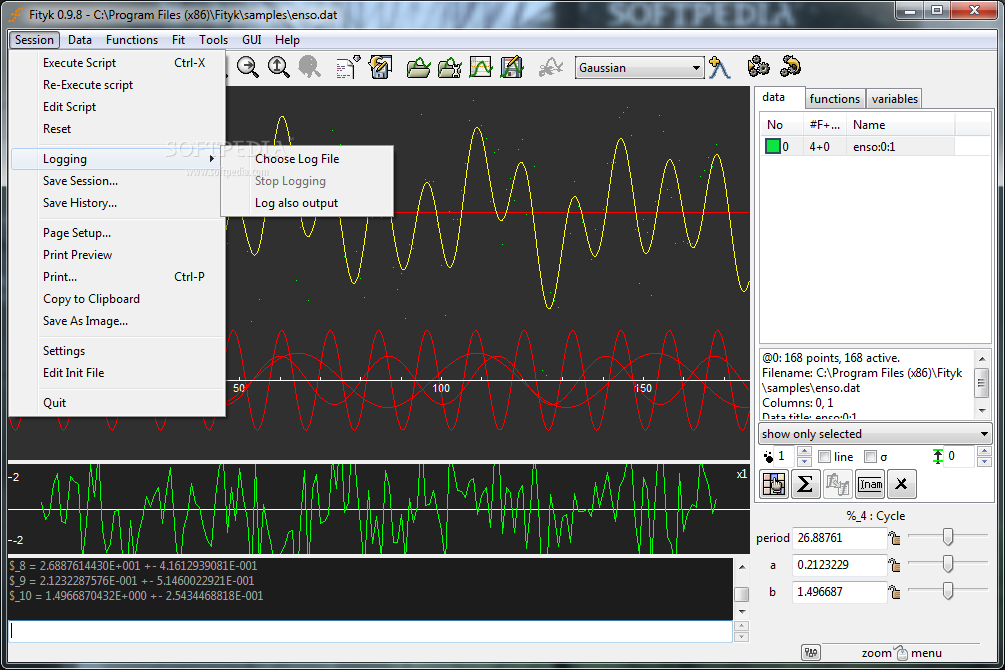Switch to the functions tab

click(x=835, y=99)
